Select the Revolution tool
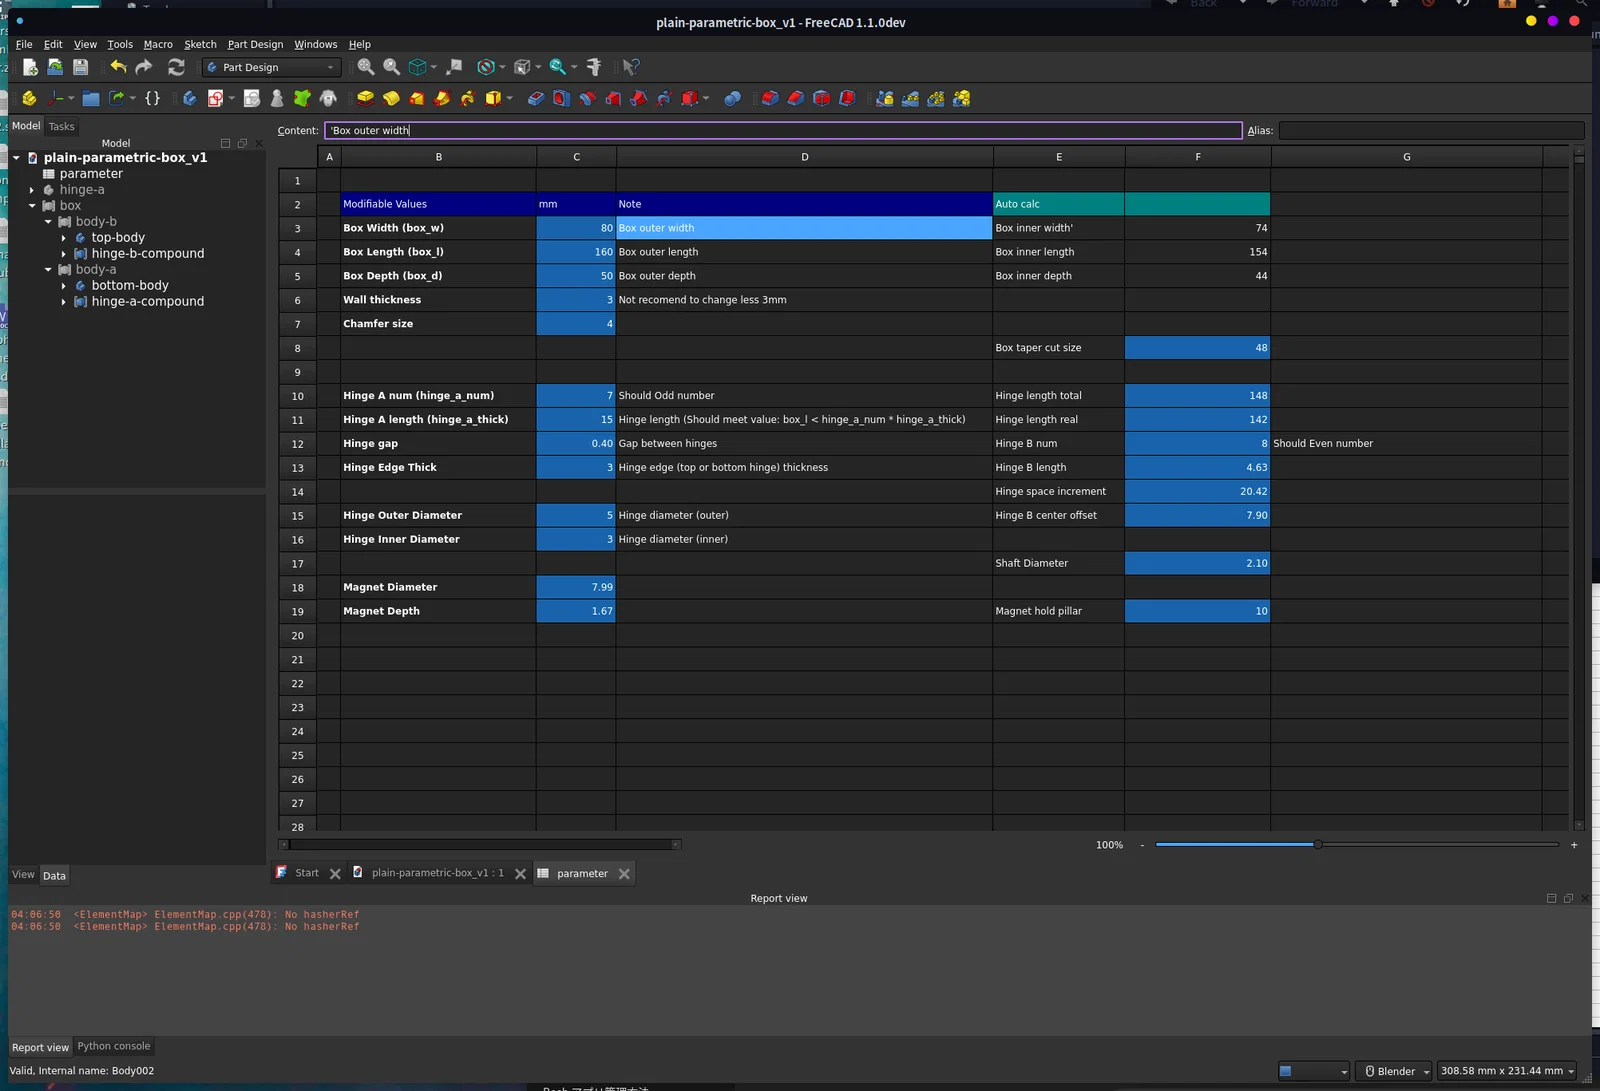Image resolution: width=1600 pixels, height=1091 pixels. point(391,98)
